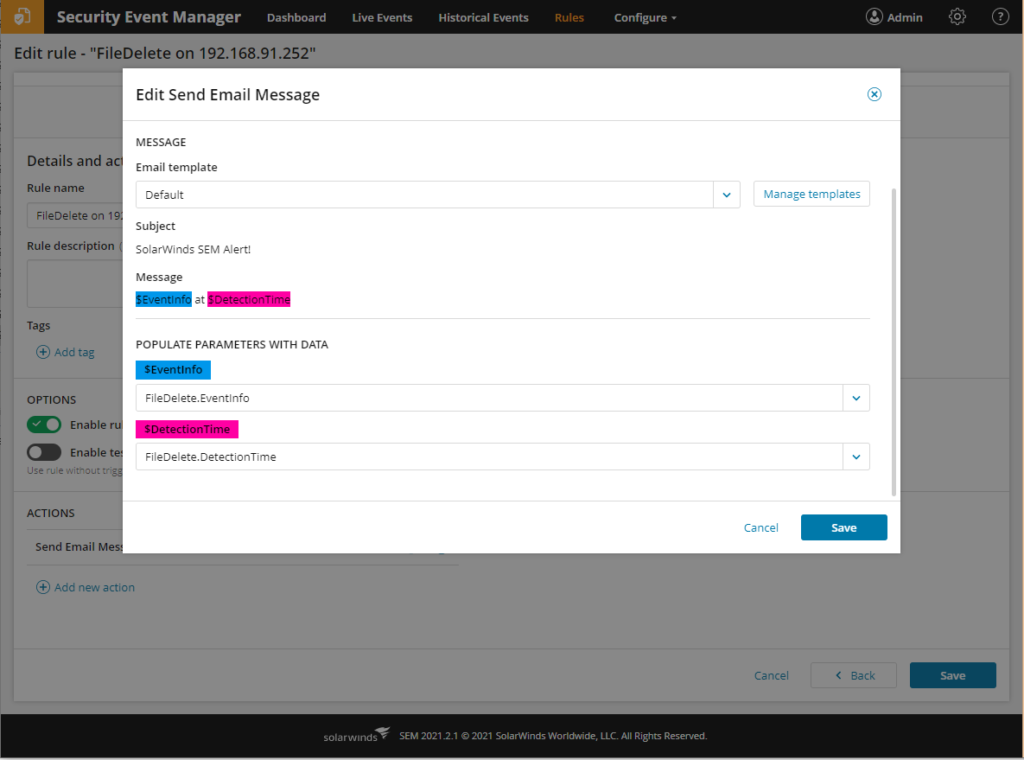Viewport: 1024px width, 760px height.
Task: Click the Security Event Manager title
Action: pyautogui.click(x=149, y=17)
